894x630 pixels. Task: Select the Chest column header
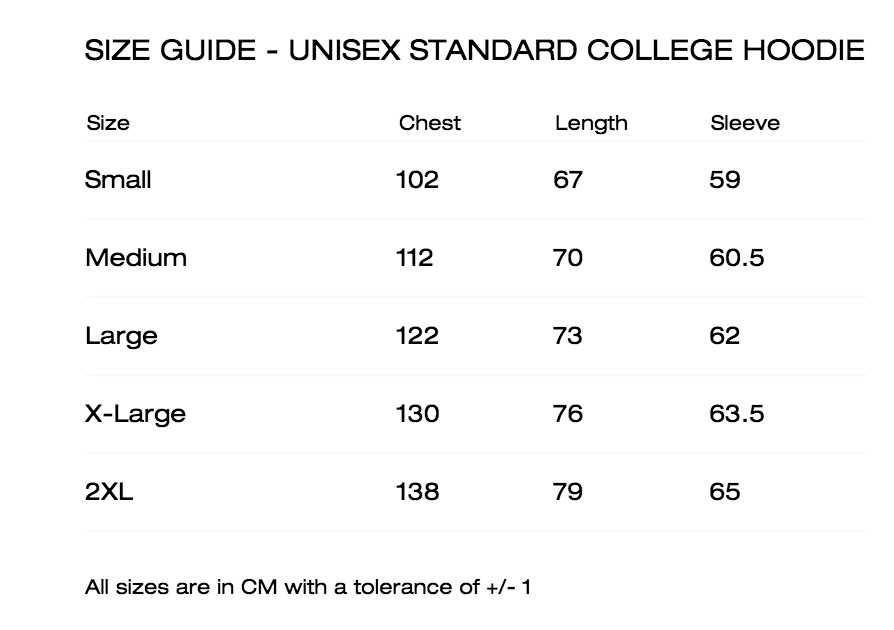pos(429,123)
